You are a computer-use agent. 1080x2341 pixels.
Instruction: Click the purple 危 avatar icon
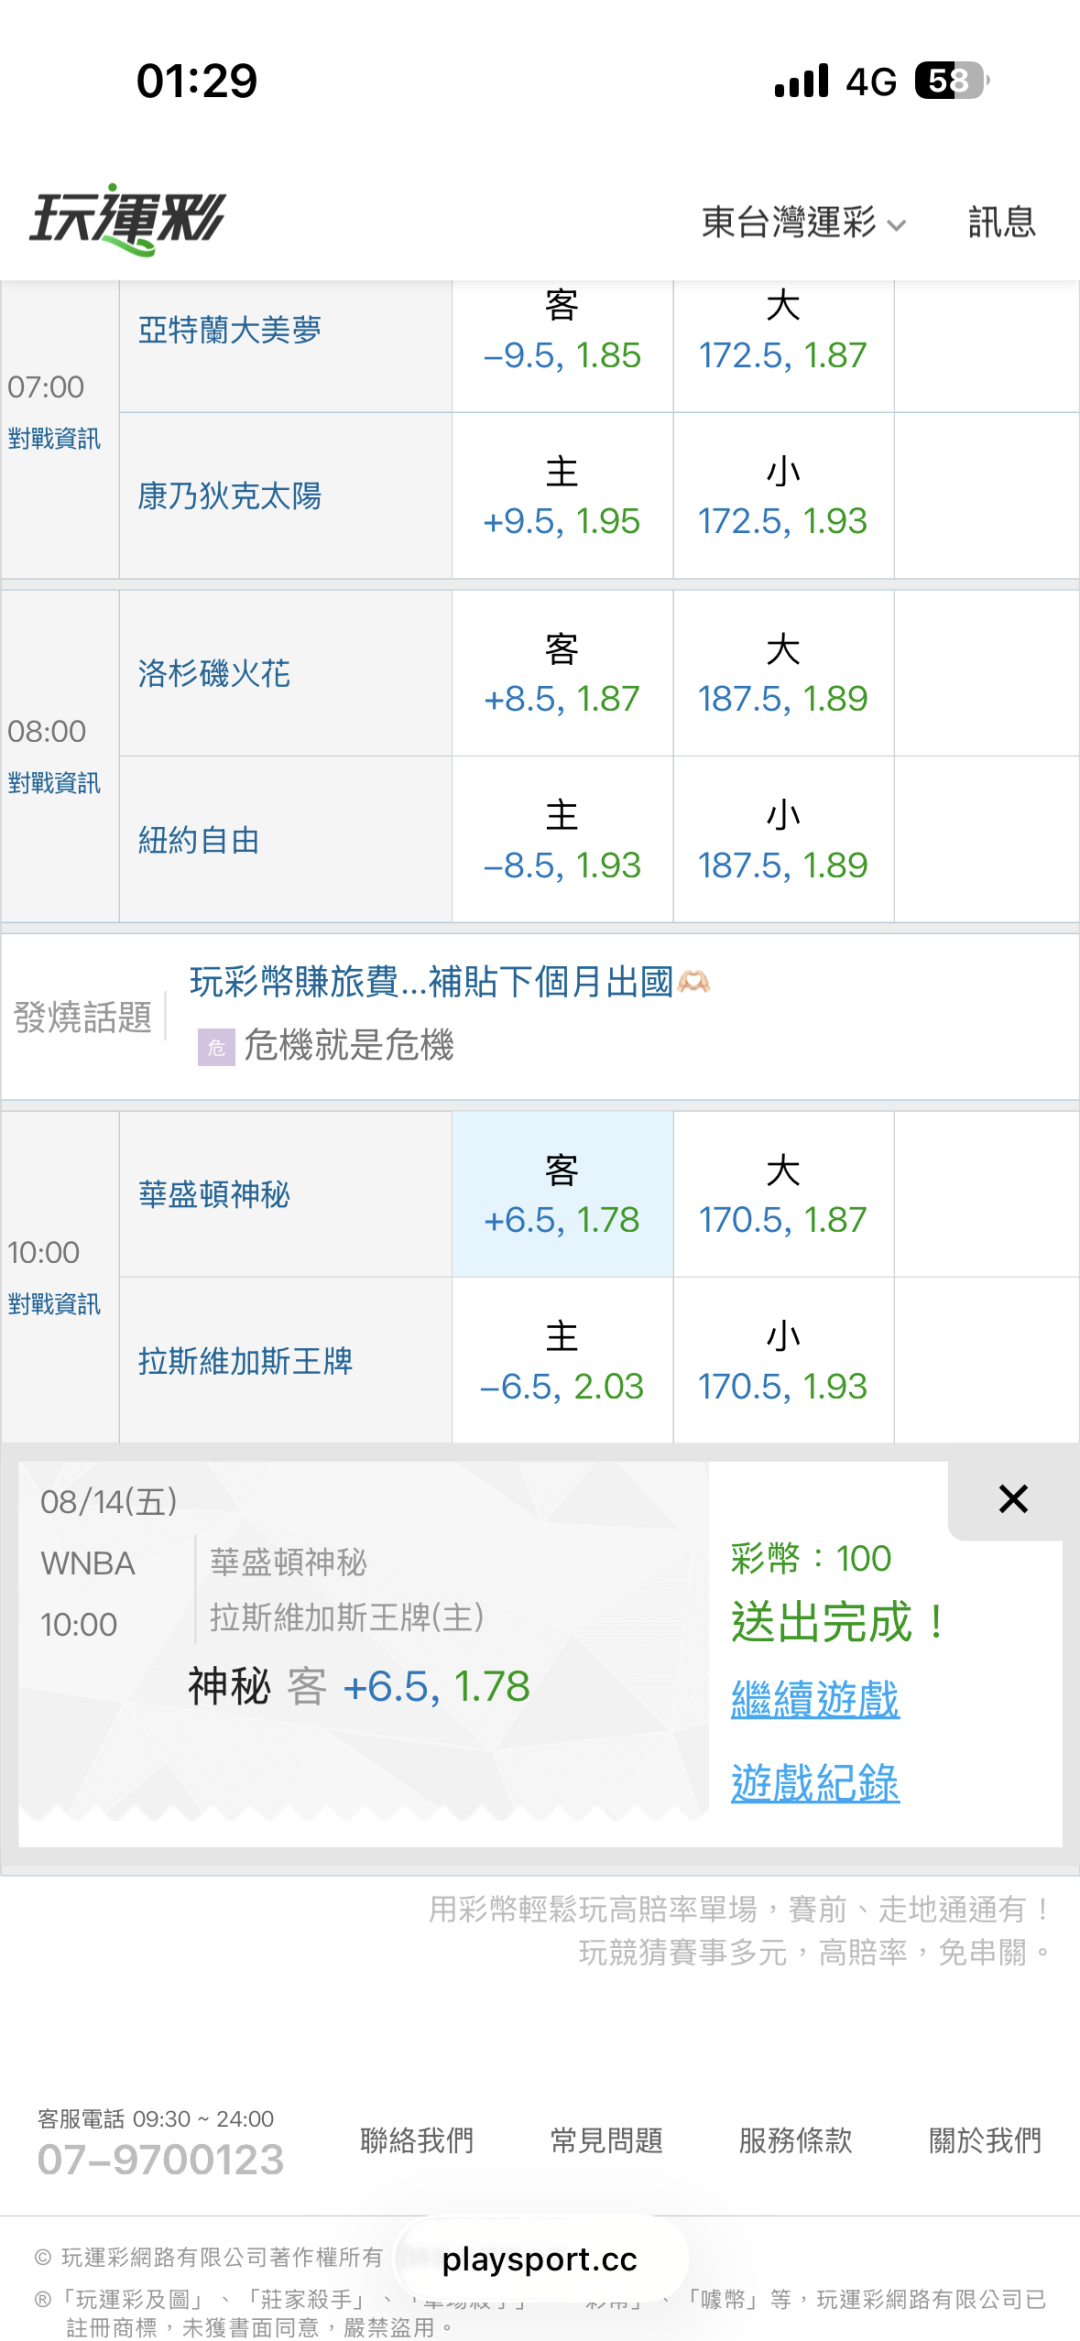click(x=216, y=1047)
